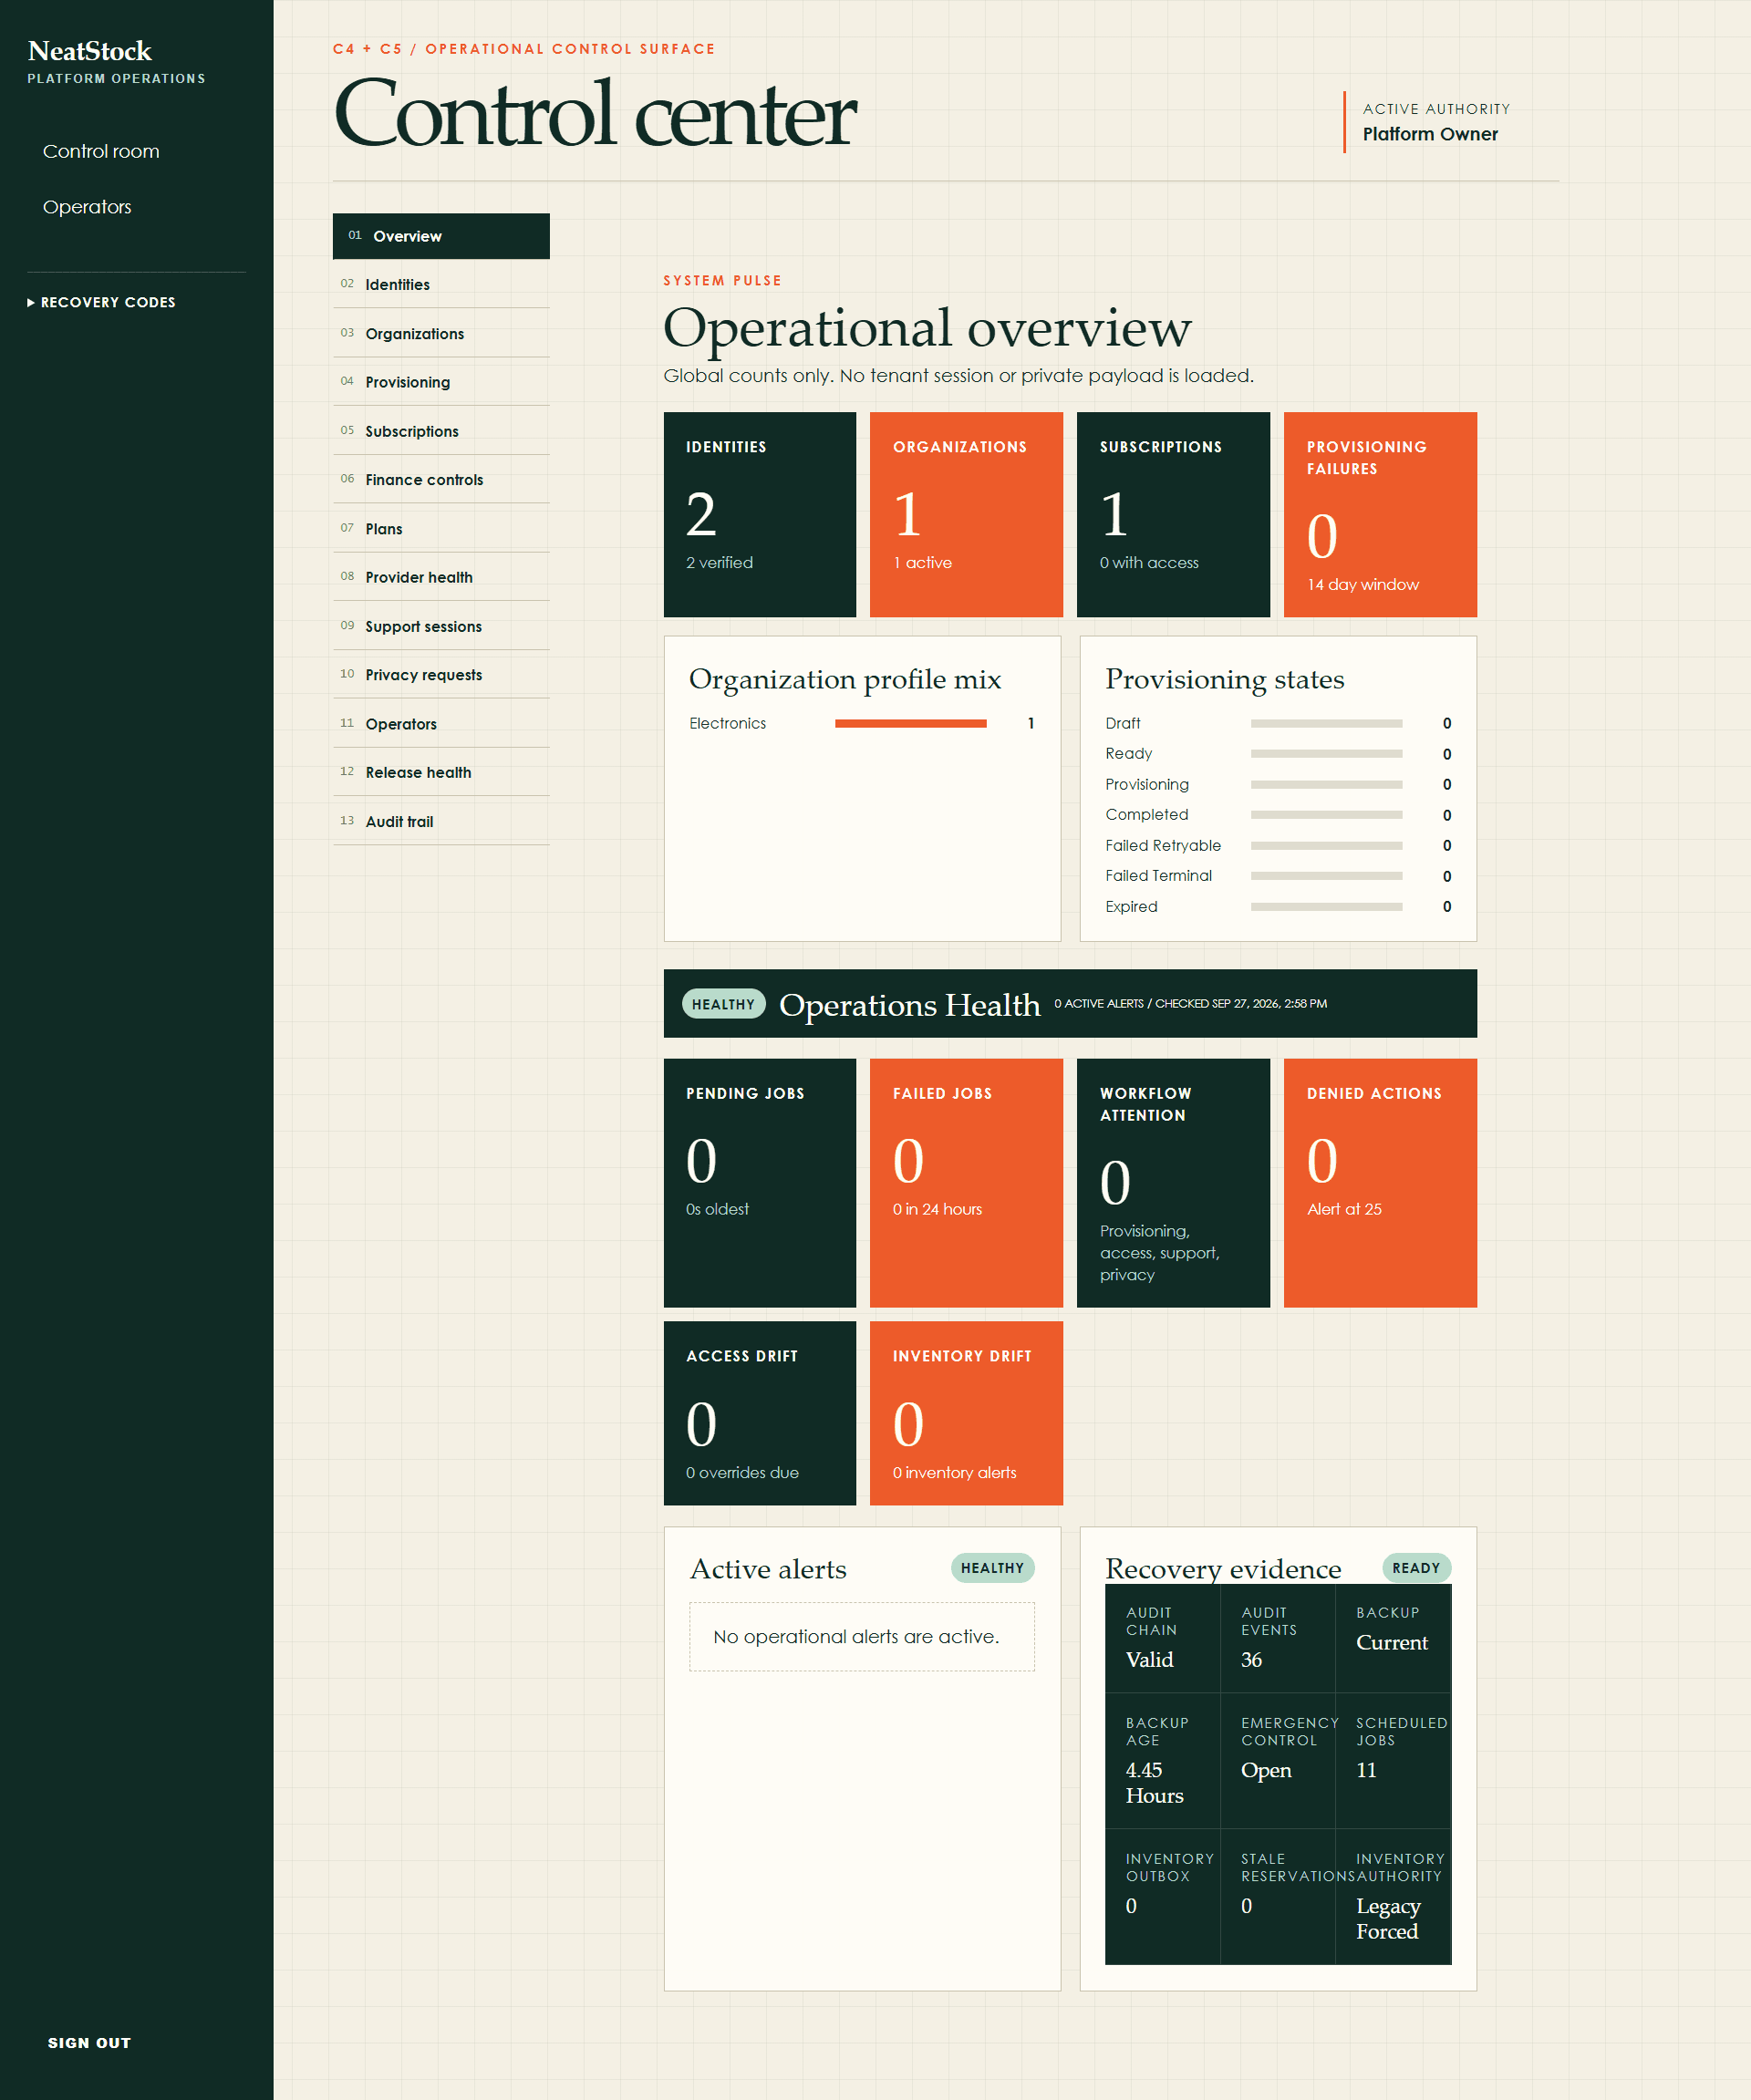Click the Backup Age 4.45 Hours cell
1751x2100 pixels.
point(1163,1761)
